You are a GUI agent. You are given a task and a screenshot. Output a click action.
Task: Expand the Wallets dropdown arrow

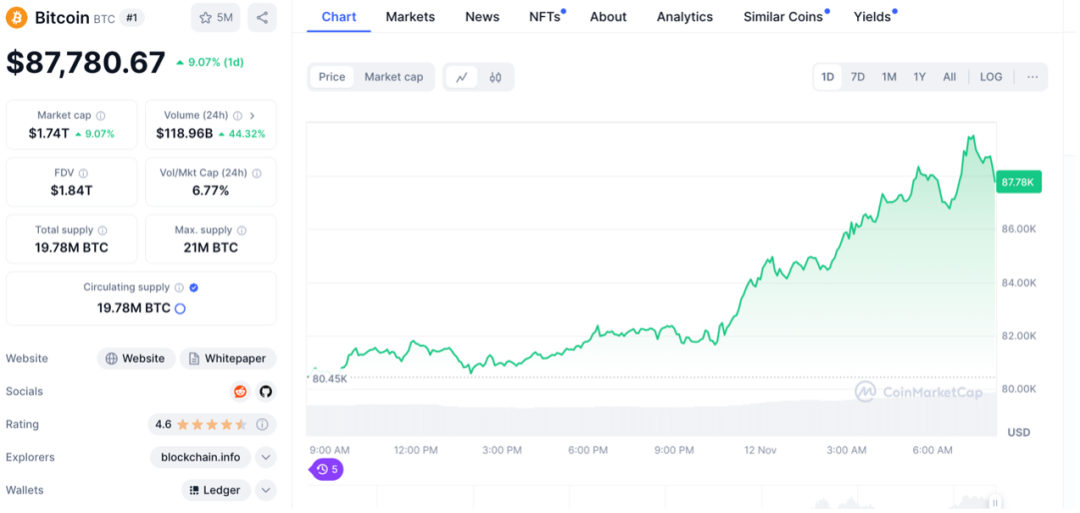tap(266, 490)
